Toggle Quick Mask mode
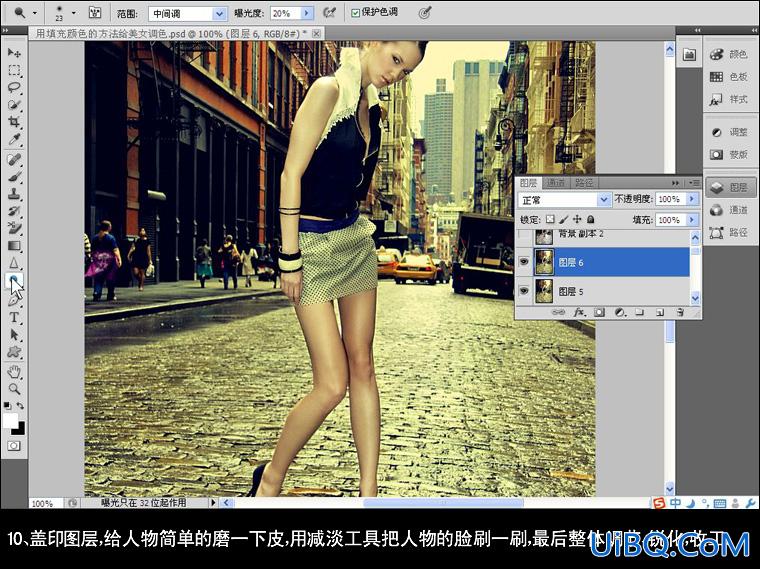Screen dimensions: 760x569 click(14, 445)
